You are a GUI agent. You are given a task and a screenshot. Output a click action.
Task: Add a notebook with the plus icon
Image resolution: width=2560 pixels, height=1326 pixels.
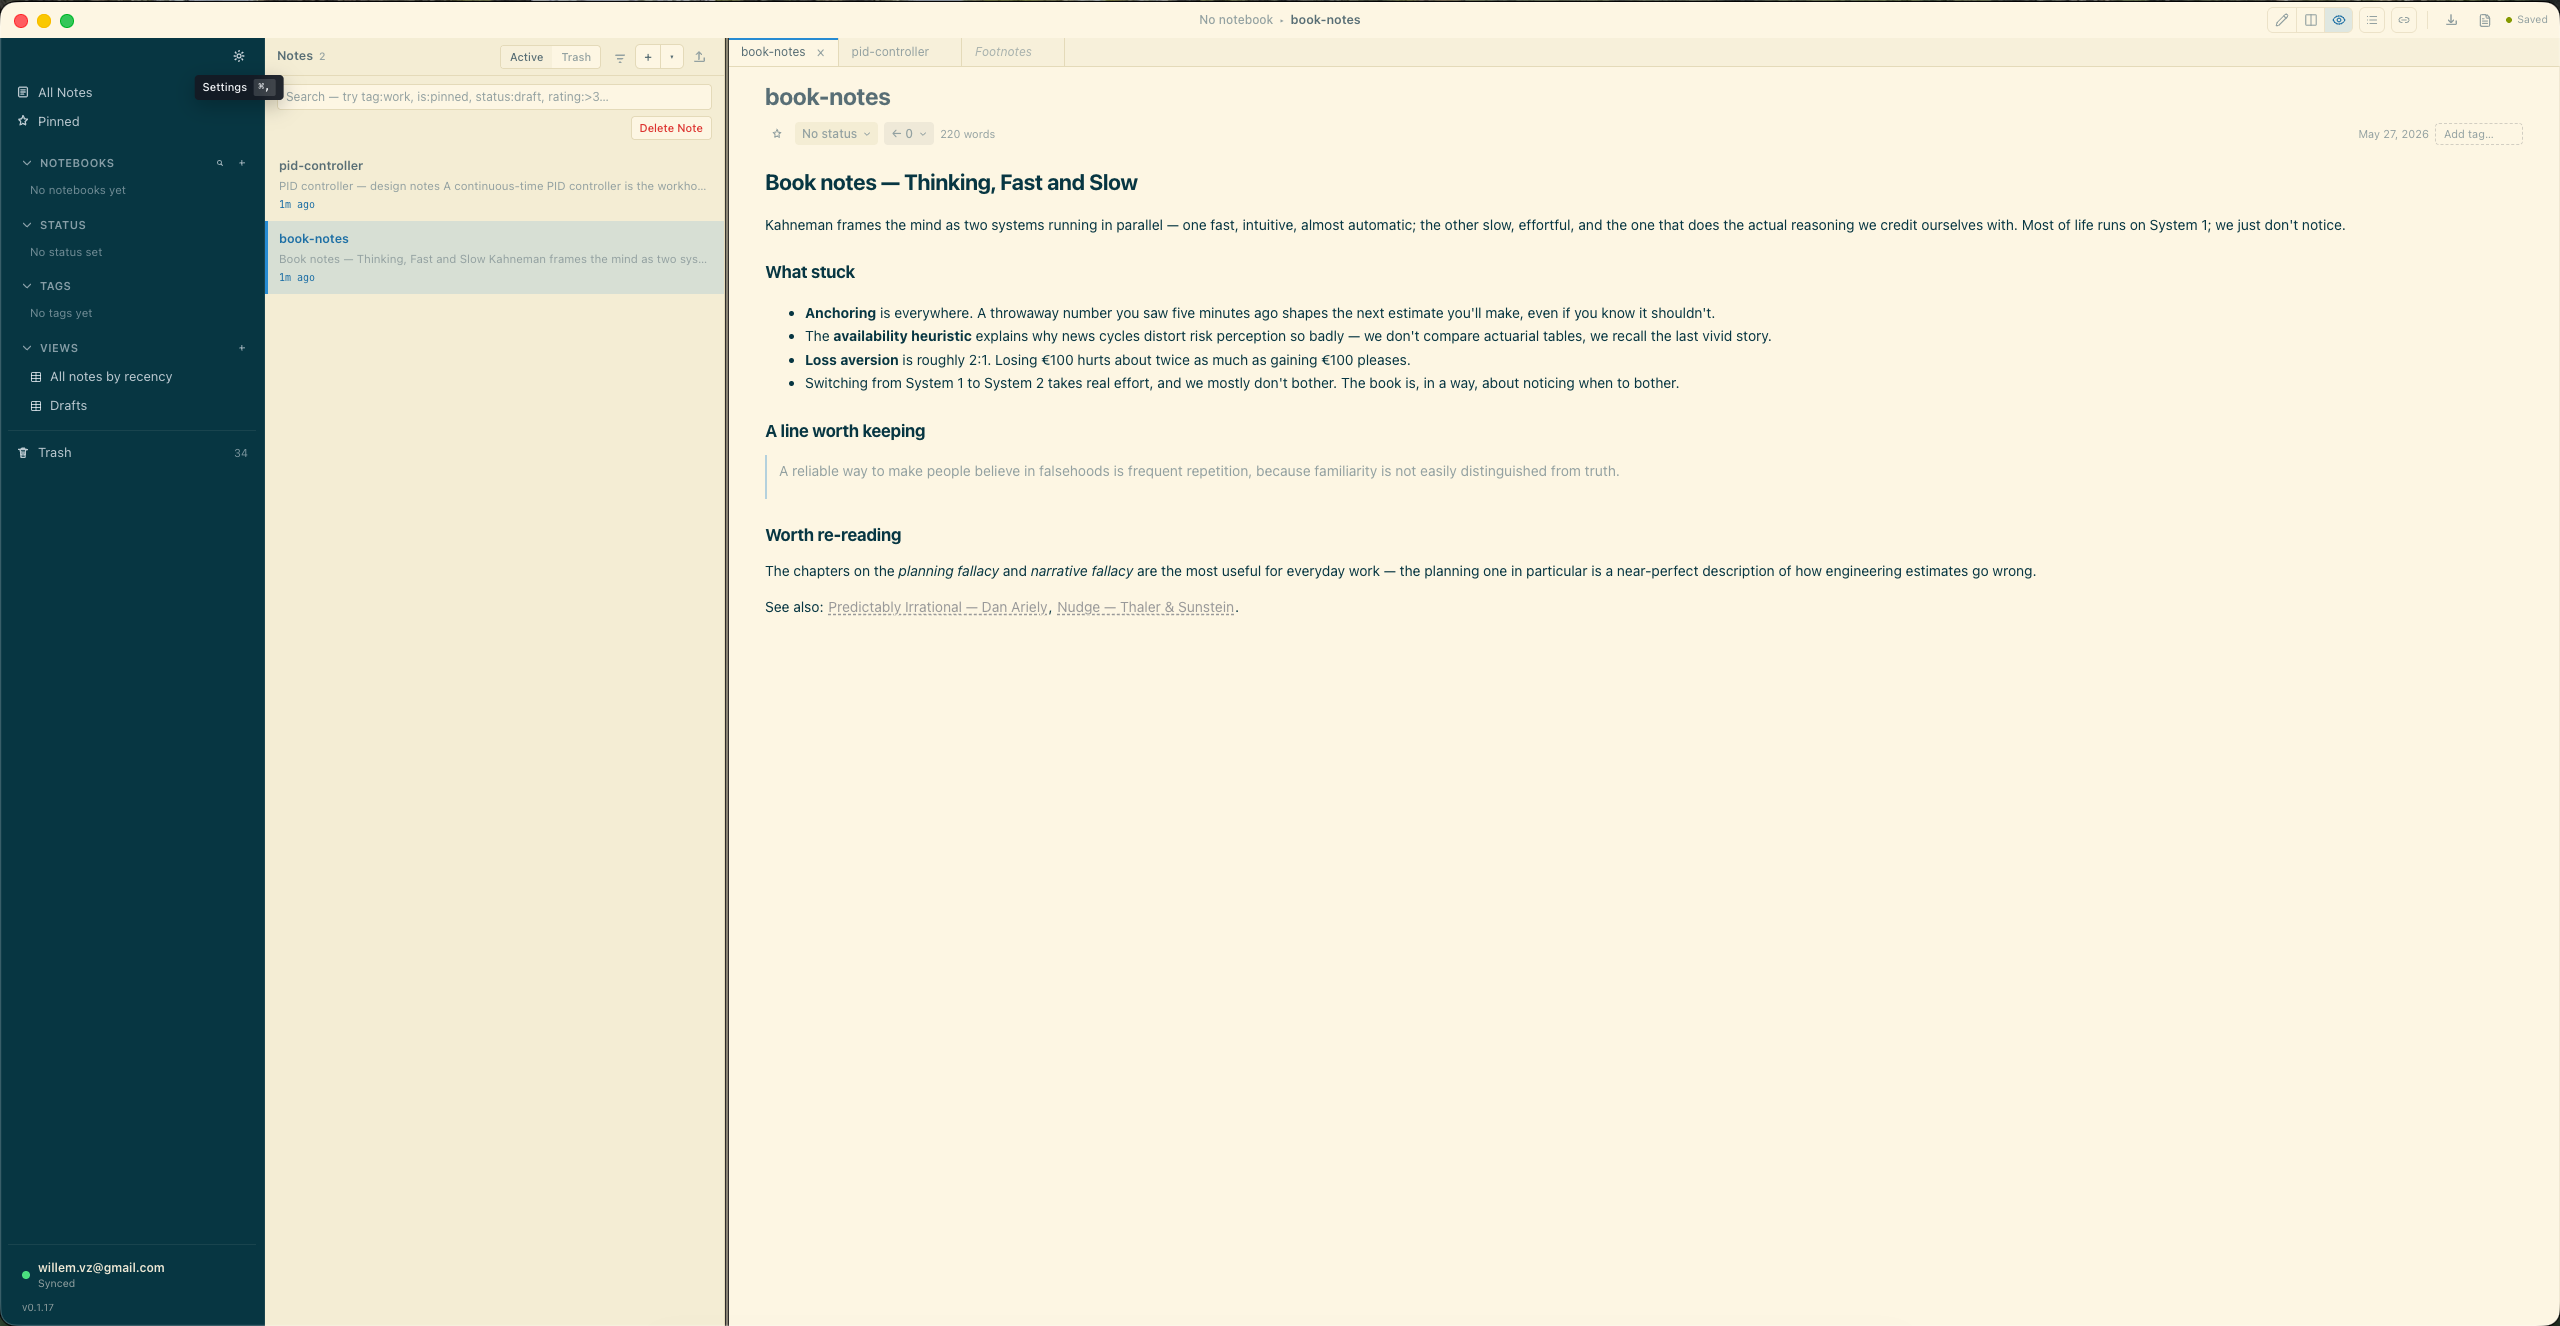point(242,163)
